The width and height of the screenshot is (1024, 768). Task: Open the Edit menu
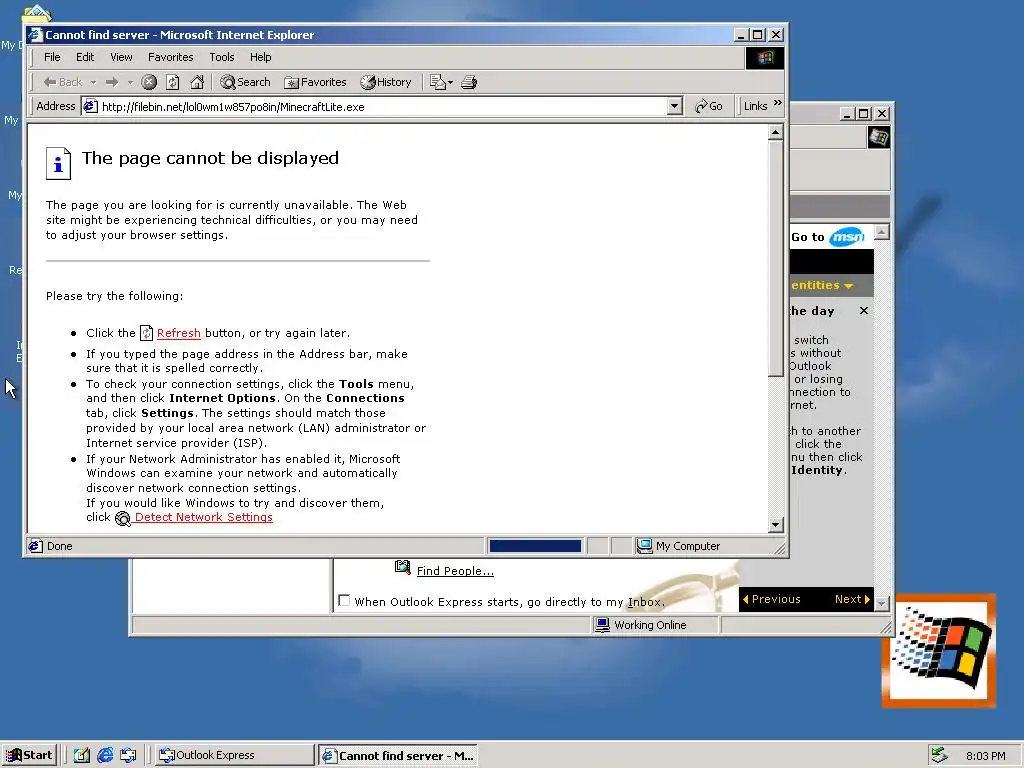[85, 57]
